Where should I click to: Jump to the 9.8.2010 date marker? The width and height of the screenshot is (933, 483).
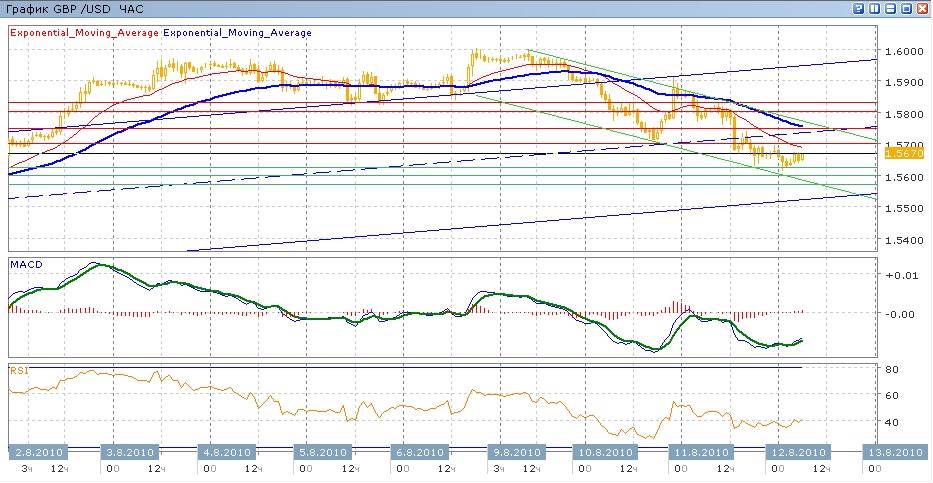point(512,450)
